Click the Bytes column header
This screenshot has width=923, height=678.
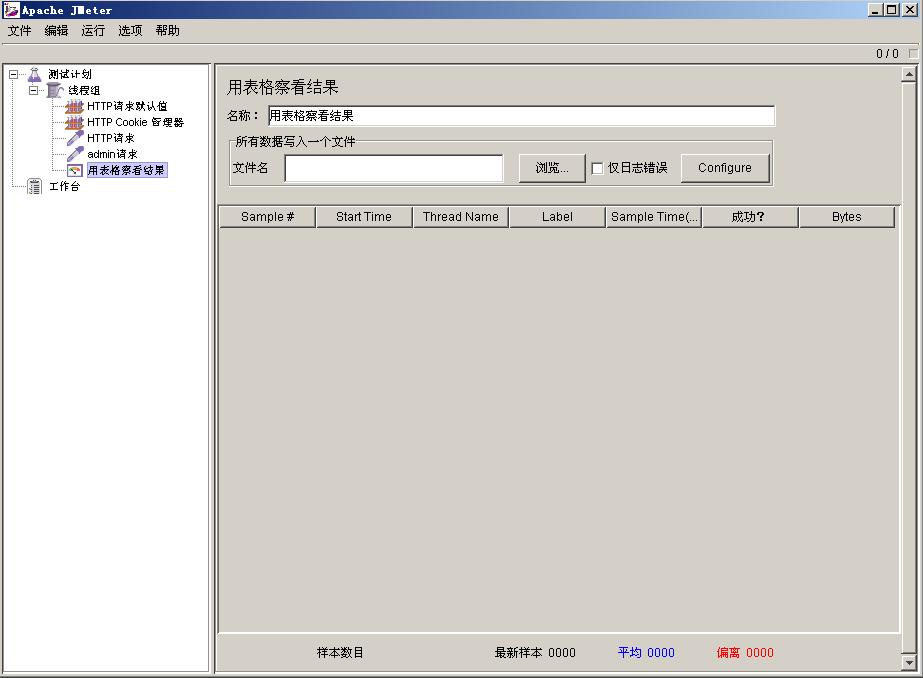tap(846, 217)
